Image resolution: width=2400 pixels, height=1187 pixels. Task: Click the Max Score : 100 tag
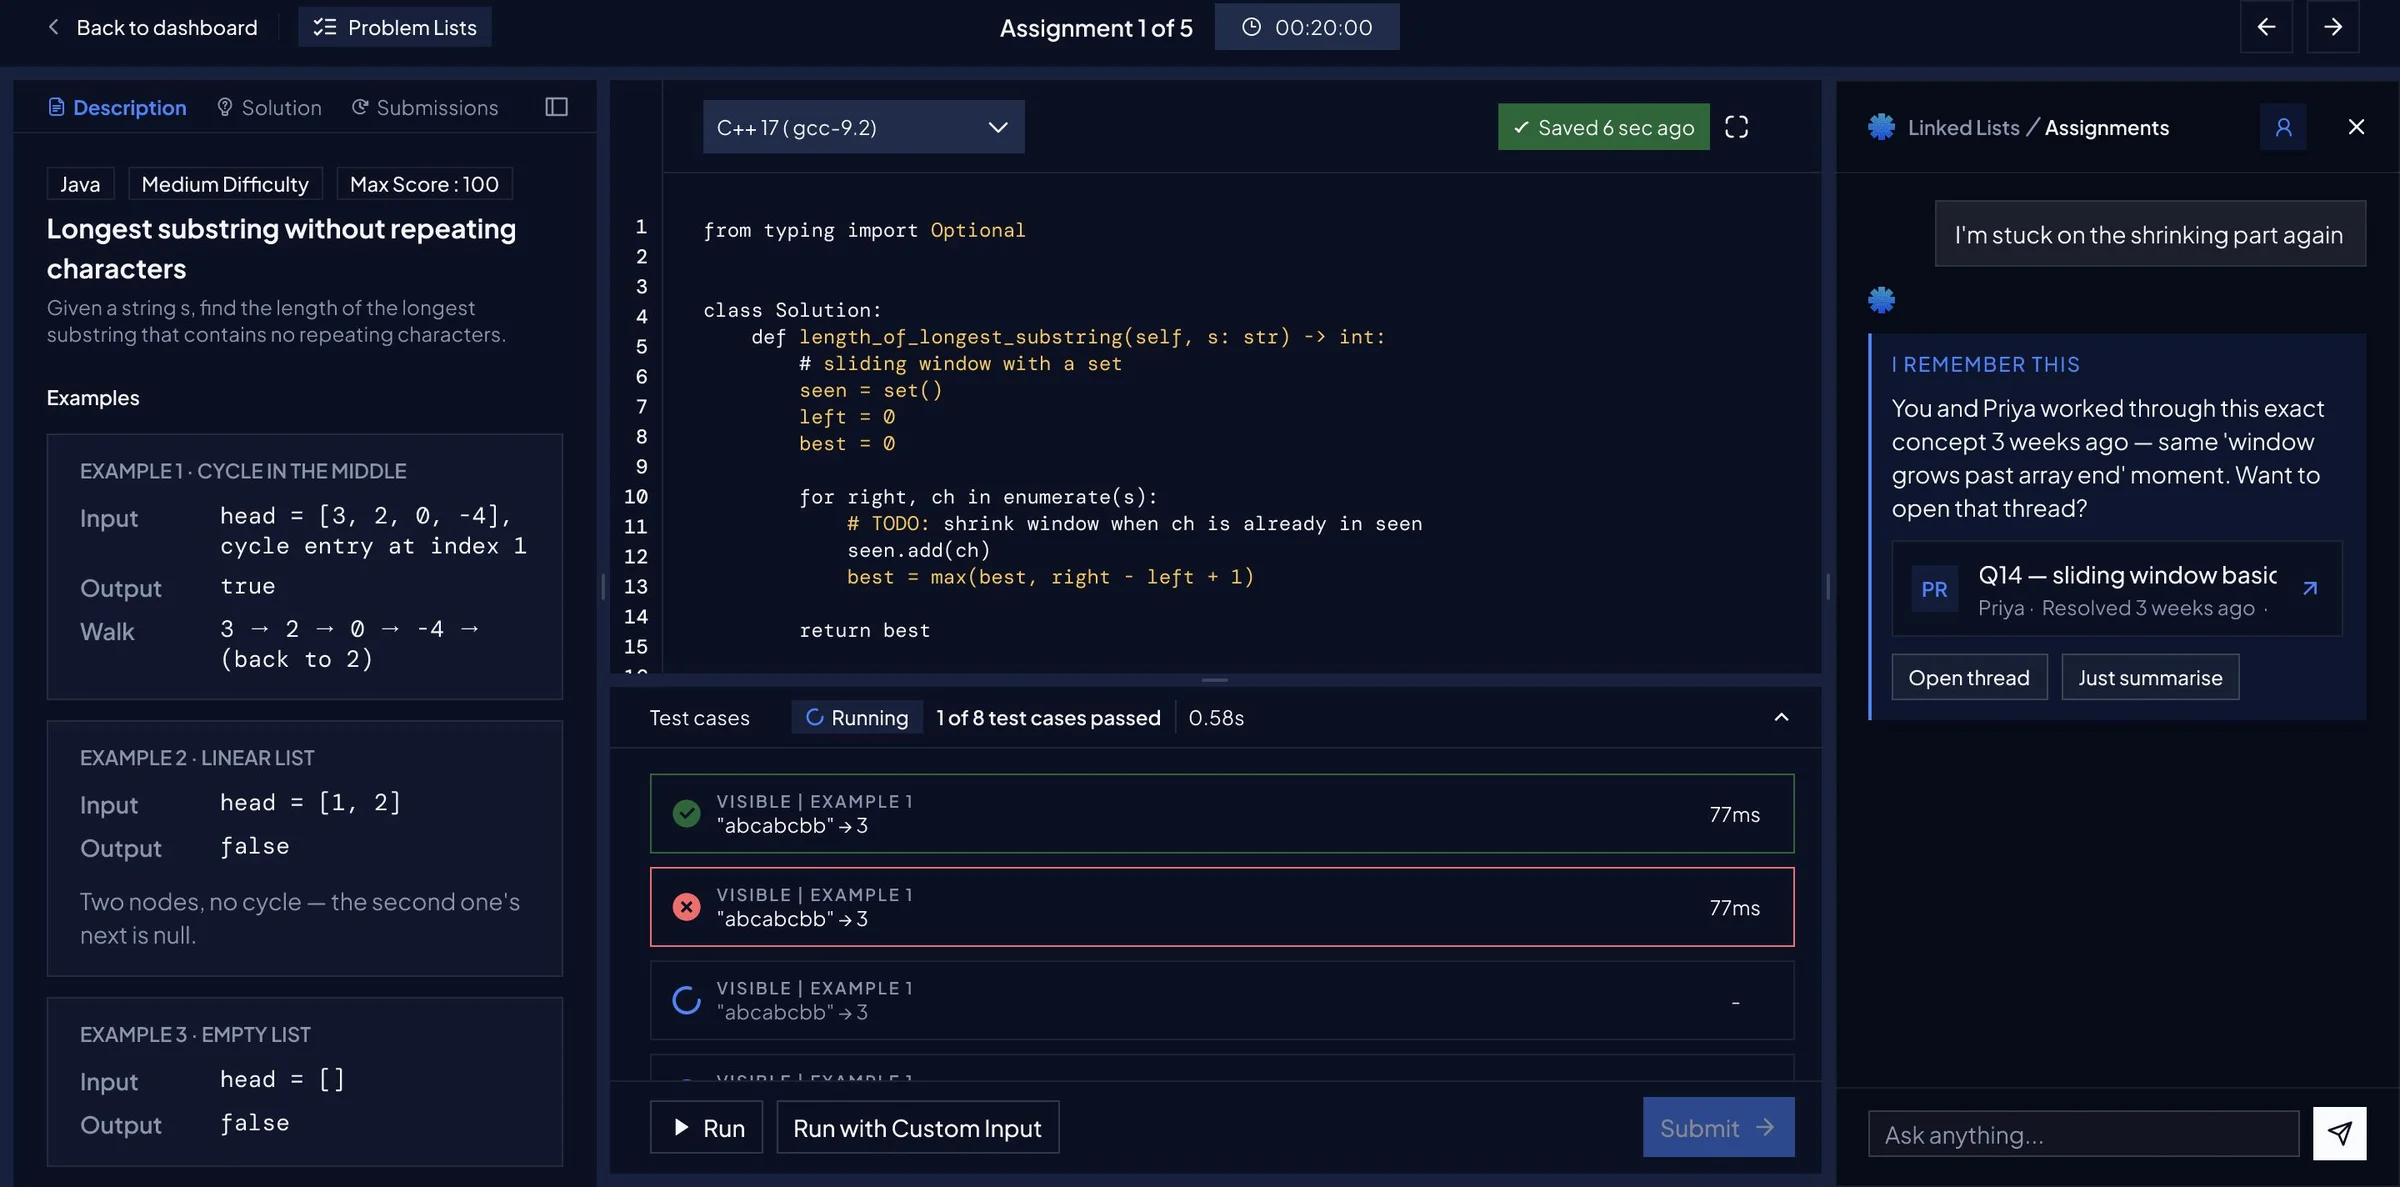tap(424, 184)
